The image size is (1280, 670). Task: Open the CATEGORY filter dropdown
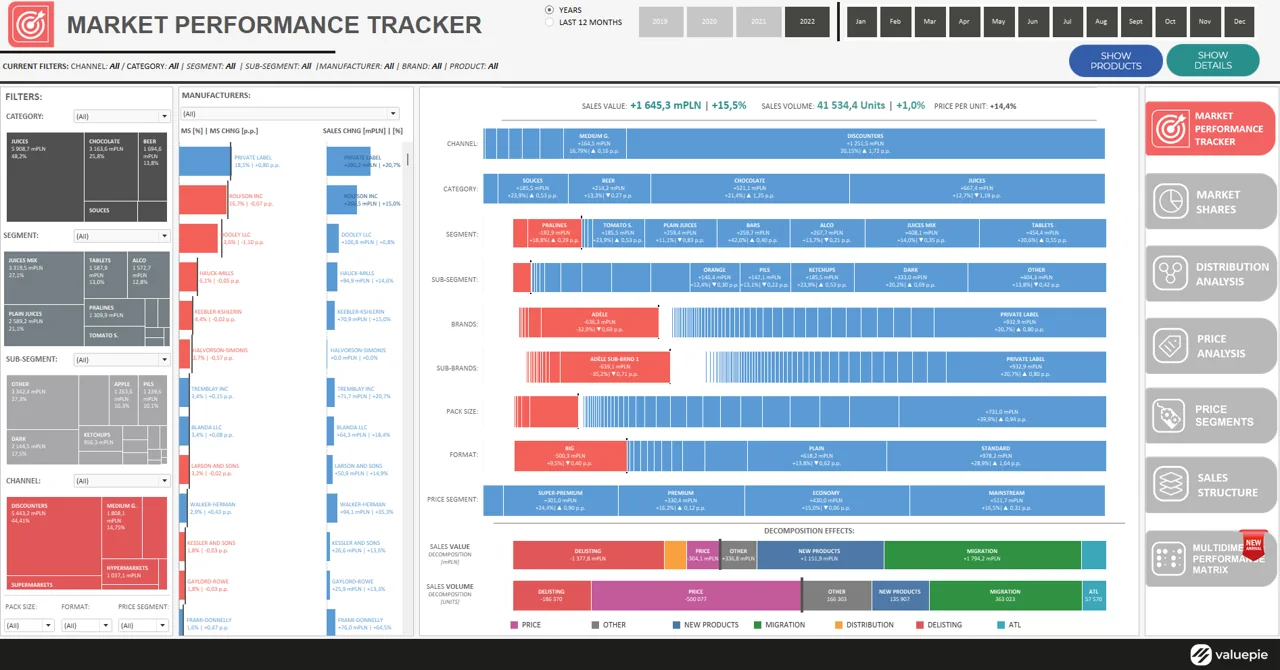tap(122, 116)
